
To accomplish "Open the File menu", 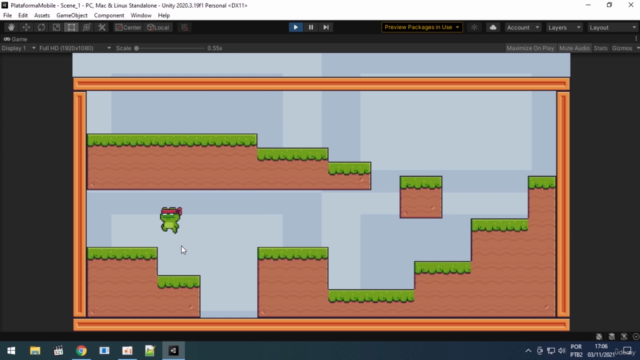I will 7,16.
